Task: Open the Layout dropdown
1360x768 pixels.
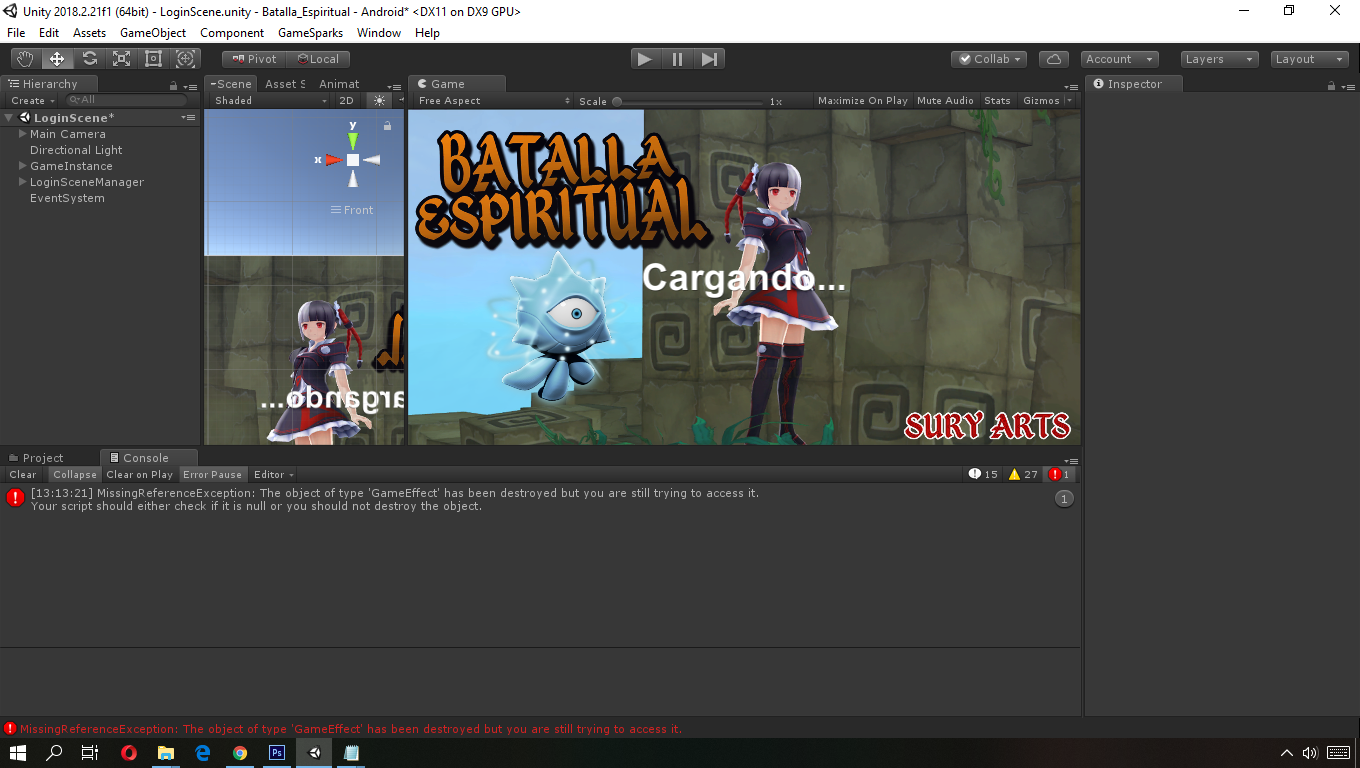Action: coord(1308,58)
